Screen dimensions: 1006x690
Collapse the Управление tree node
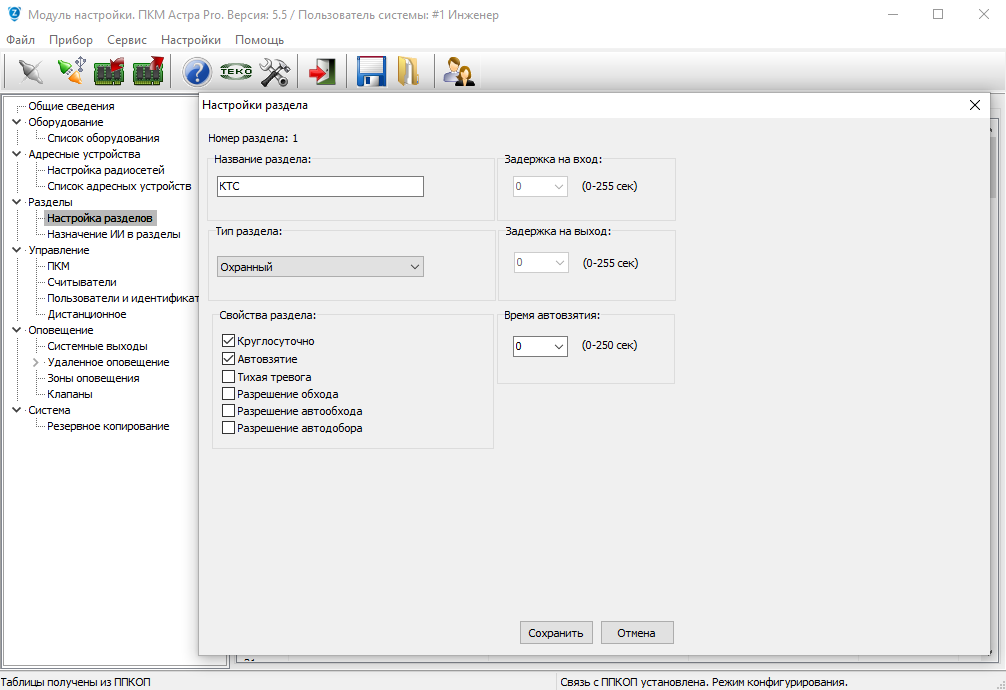[x=17, y=250]
